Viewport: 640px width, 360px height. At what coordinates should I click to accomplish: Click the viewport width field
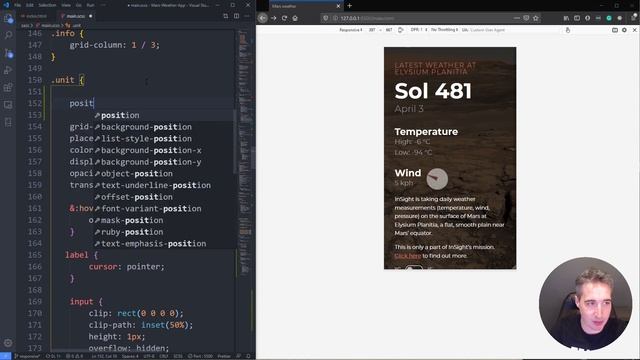pyautogui.click(x=372, y=30)
